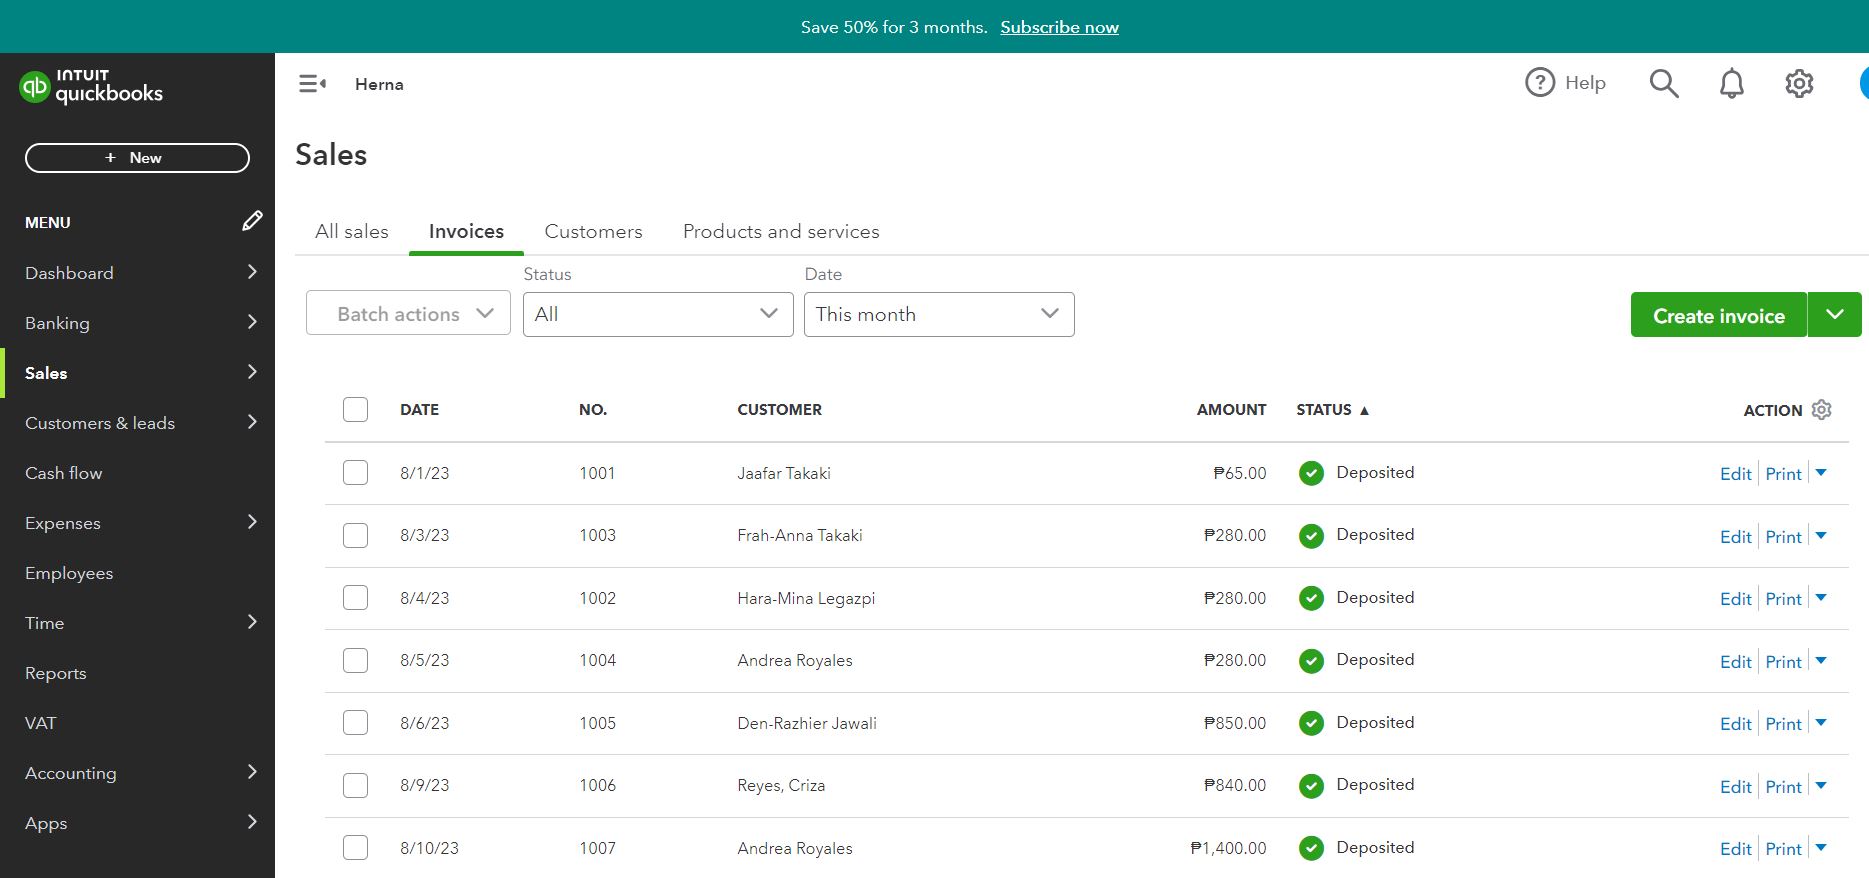Collapse the left navigation menu icon
The width and height of the screenshot is (1869, 878).
click(312, 84)
